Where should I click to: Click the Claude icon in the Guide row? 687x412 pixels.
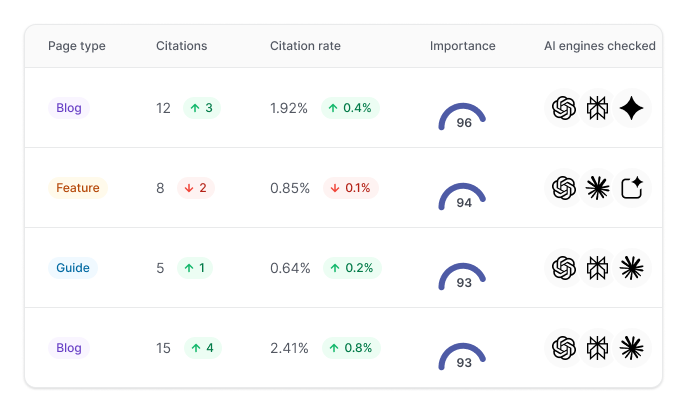click(631, 268)
